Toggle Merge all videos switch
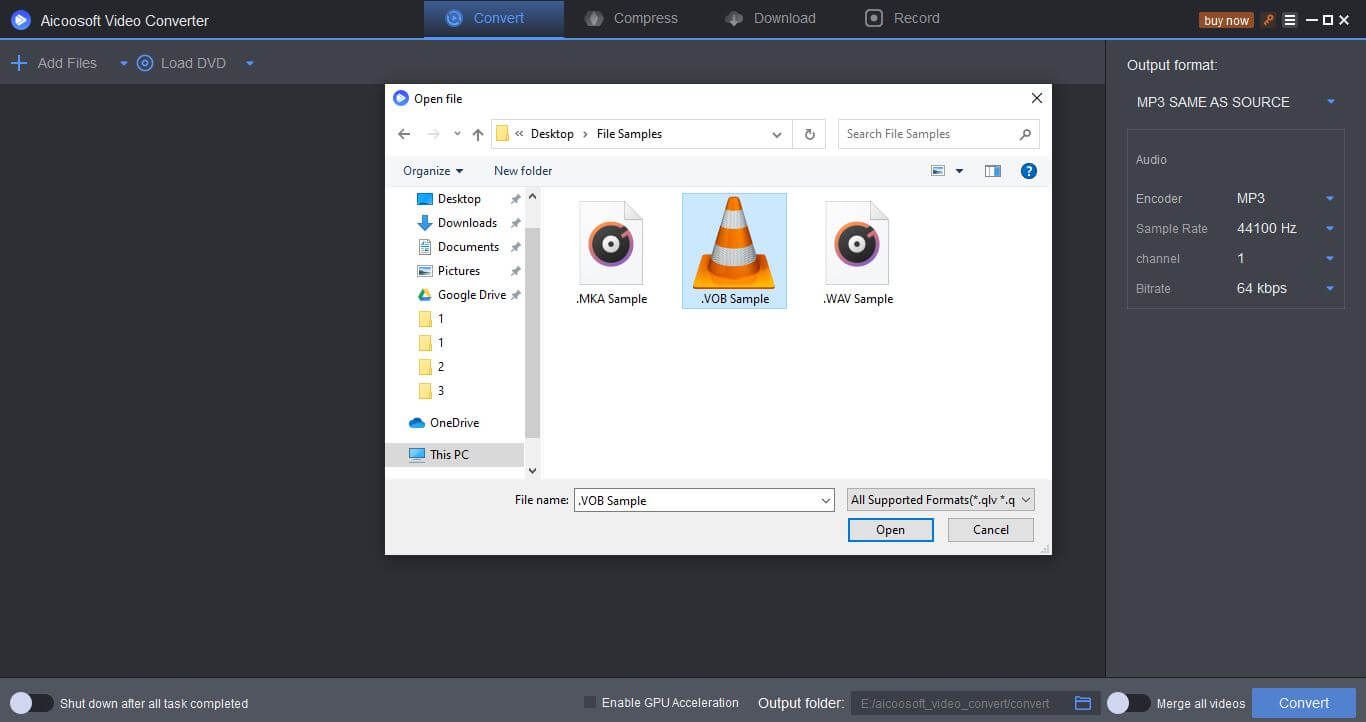 pos(1128,703)
